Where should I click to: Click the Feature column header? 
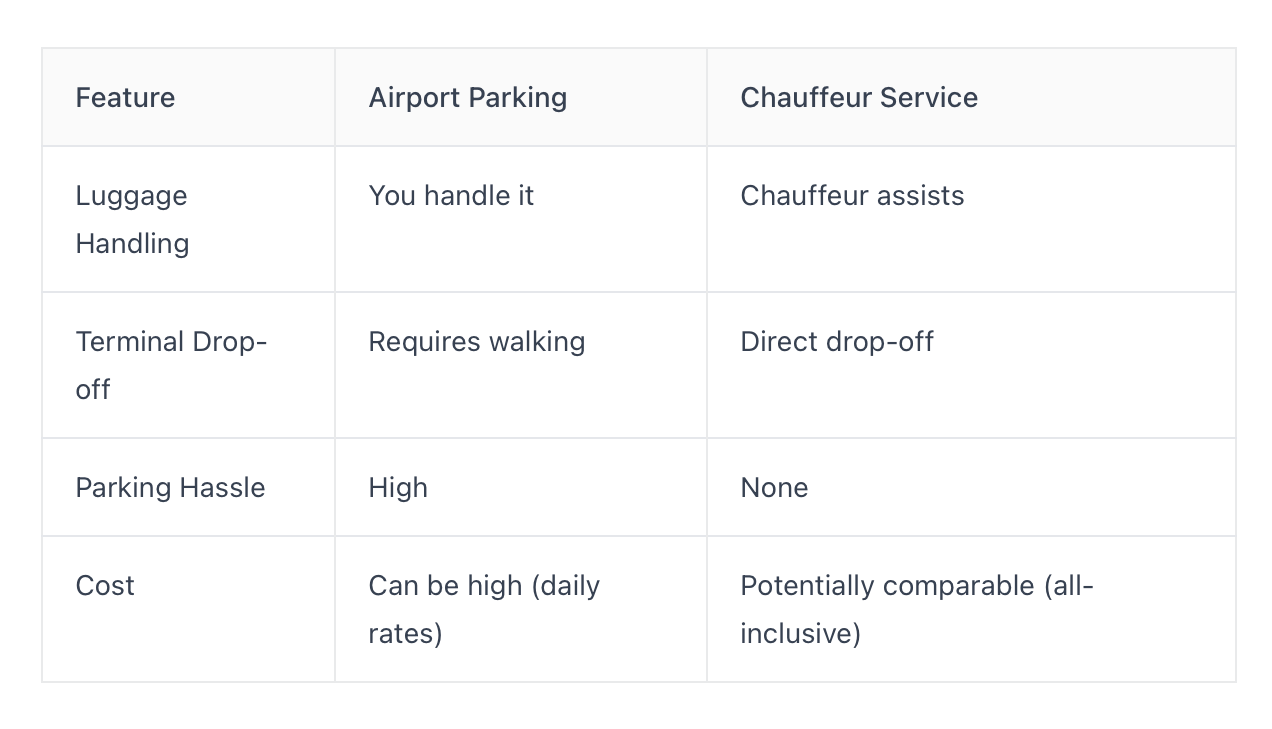coord(188,97)
